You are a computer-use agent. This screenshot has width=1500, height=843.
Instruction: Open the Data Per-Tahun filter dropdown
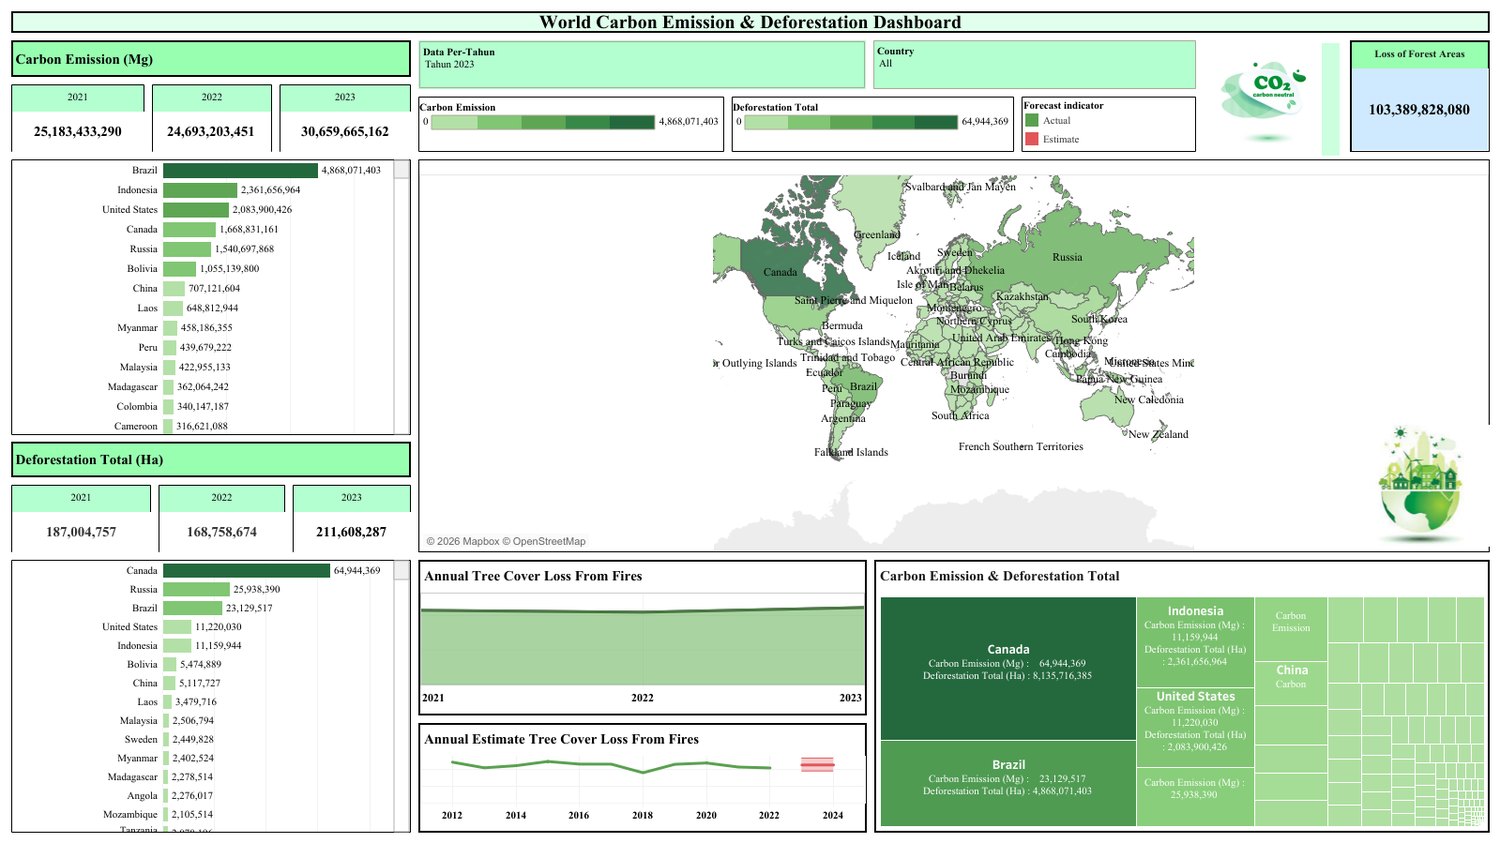click(x=641, y=64)
